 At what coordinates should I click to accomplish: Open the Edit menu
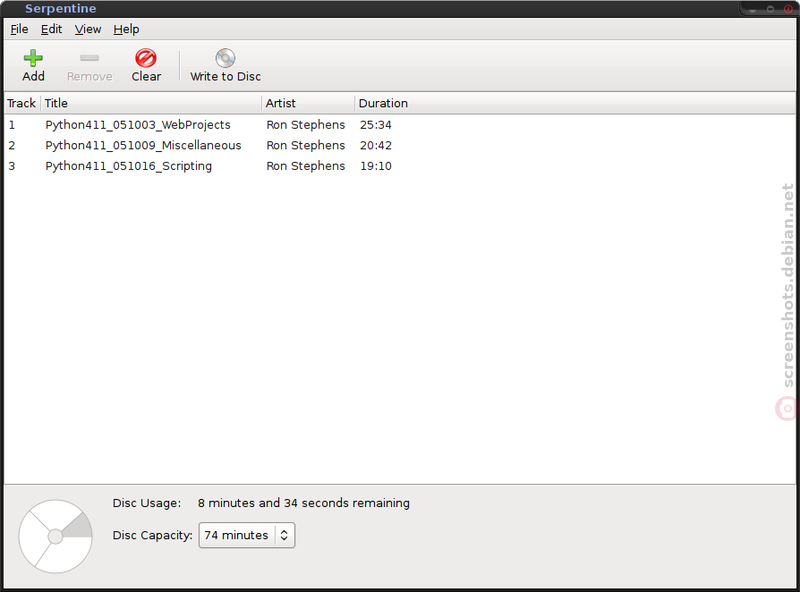point(52,30)
